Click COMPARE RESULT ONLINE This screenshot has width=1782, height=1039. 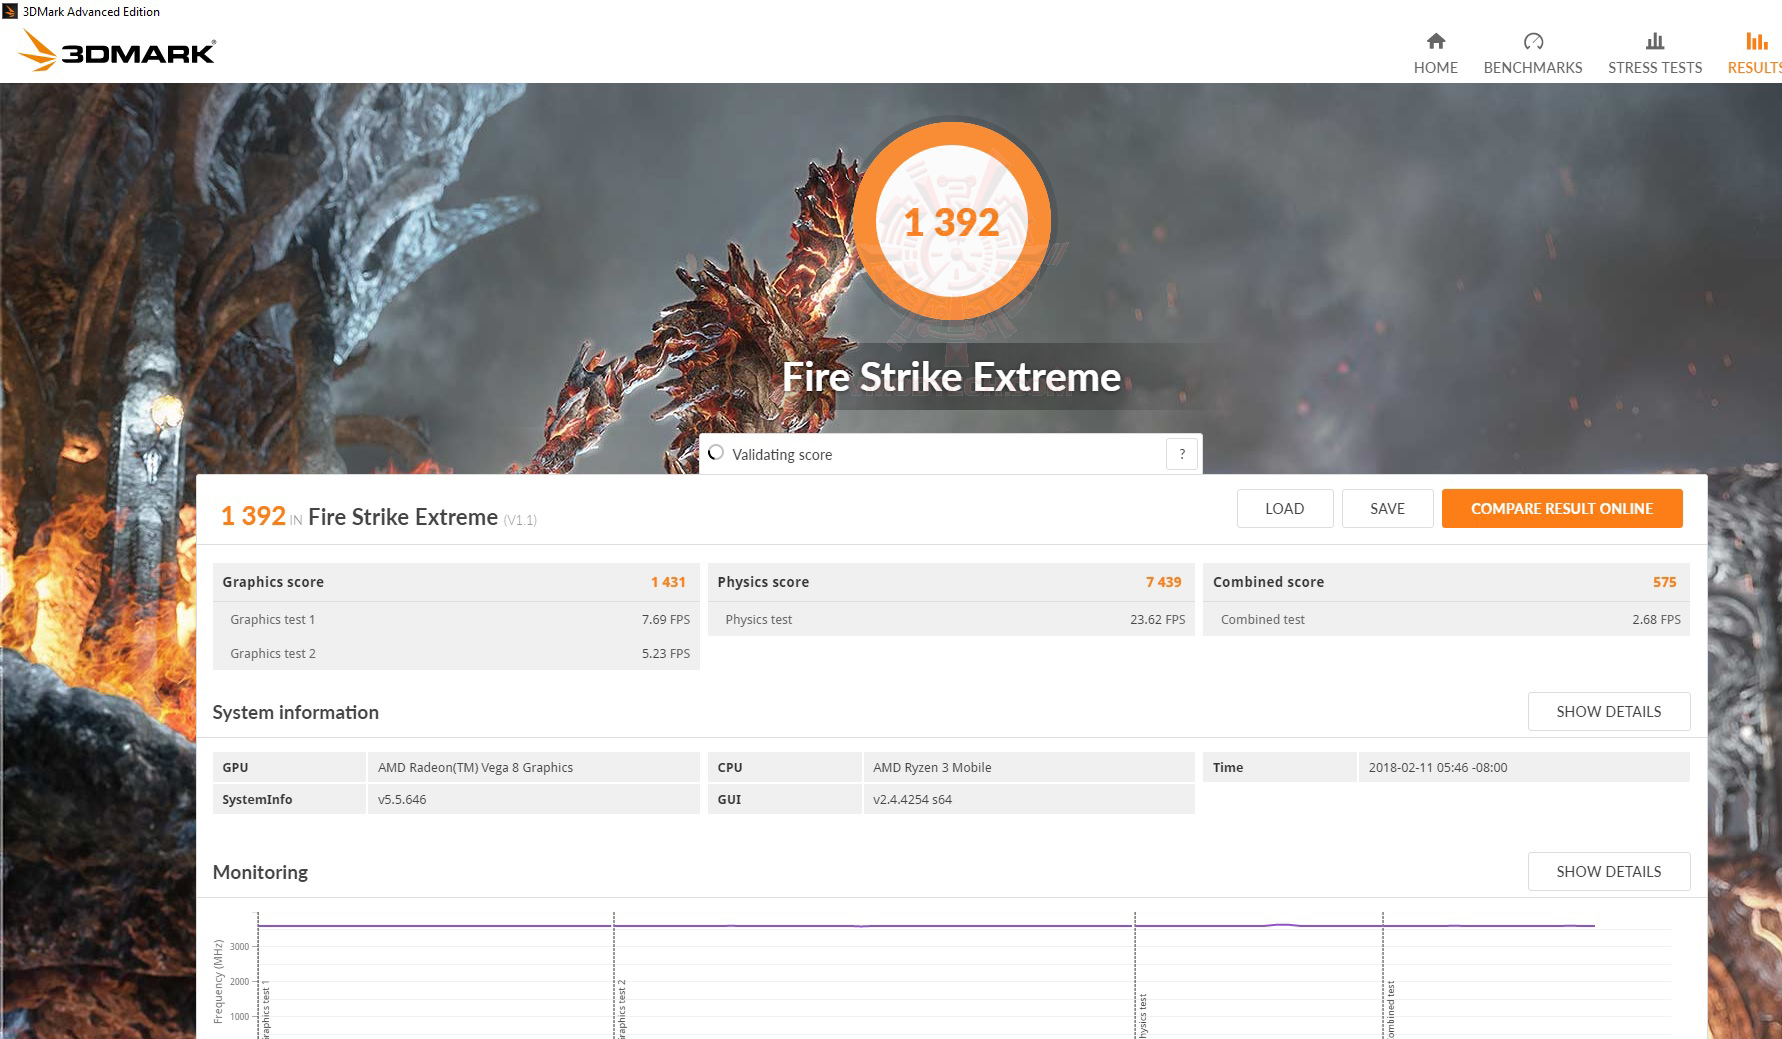(1562, 508)
